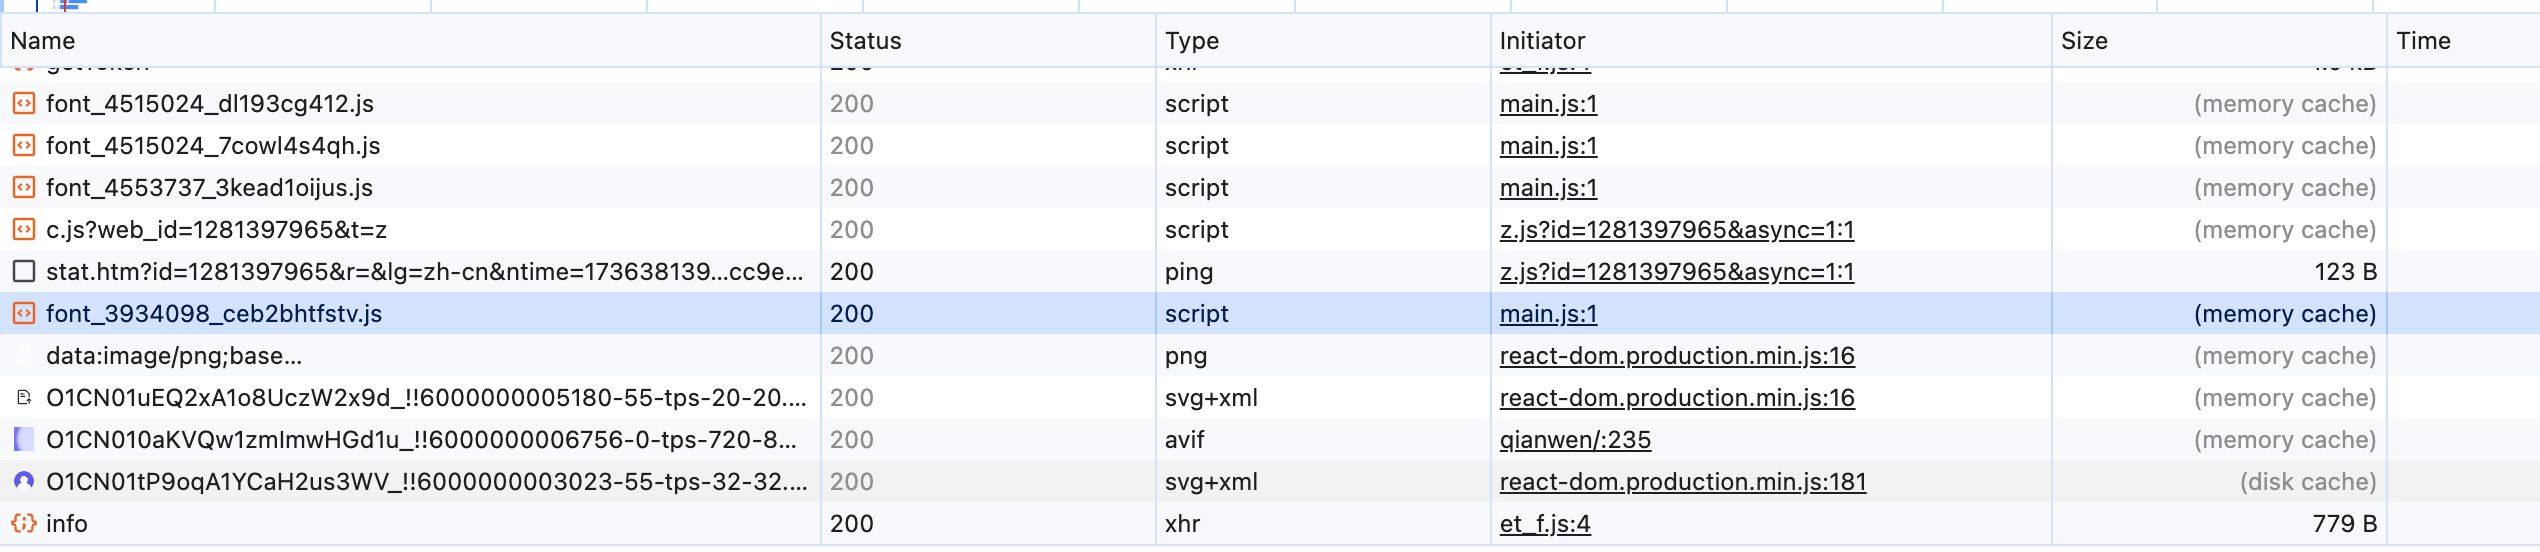2540x552 pixels.
Task: Sort requests by Size column
Action: tap(2084, 41)
